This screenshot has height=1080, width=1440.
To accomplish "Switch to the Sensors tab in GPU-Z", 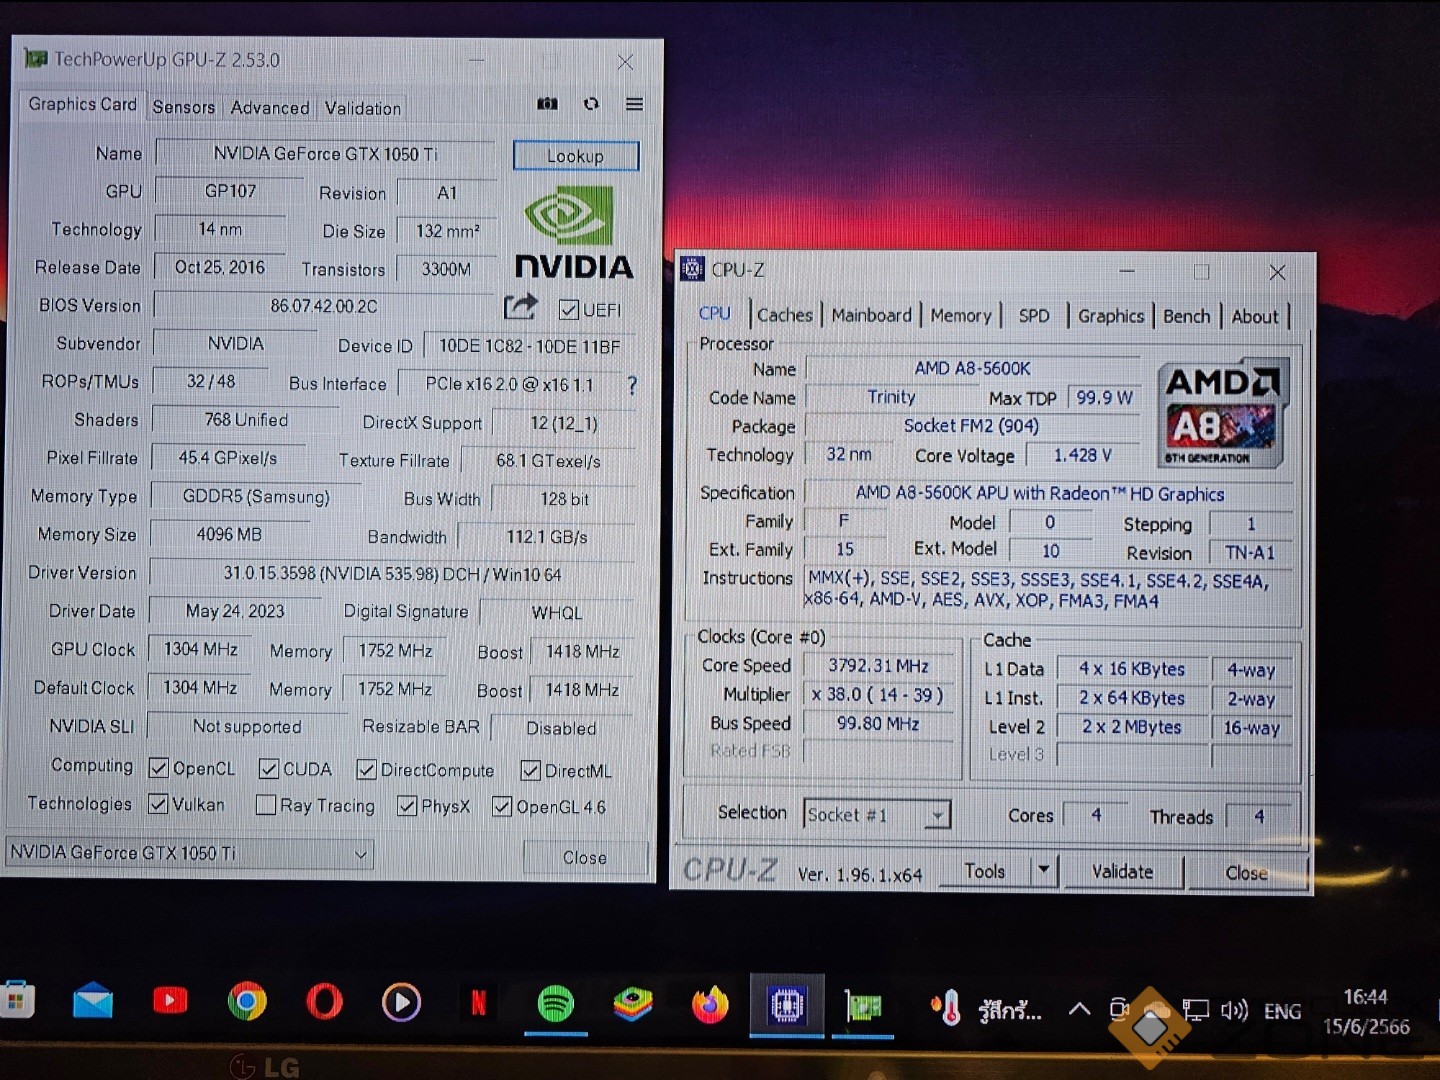I will [x=184, y=107].
